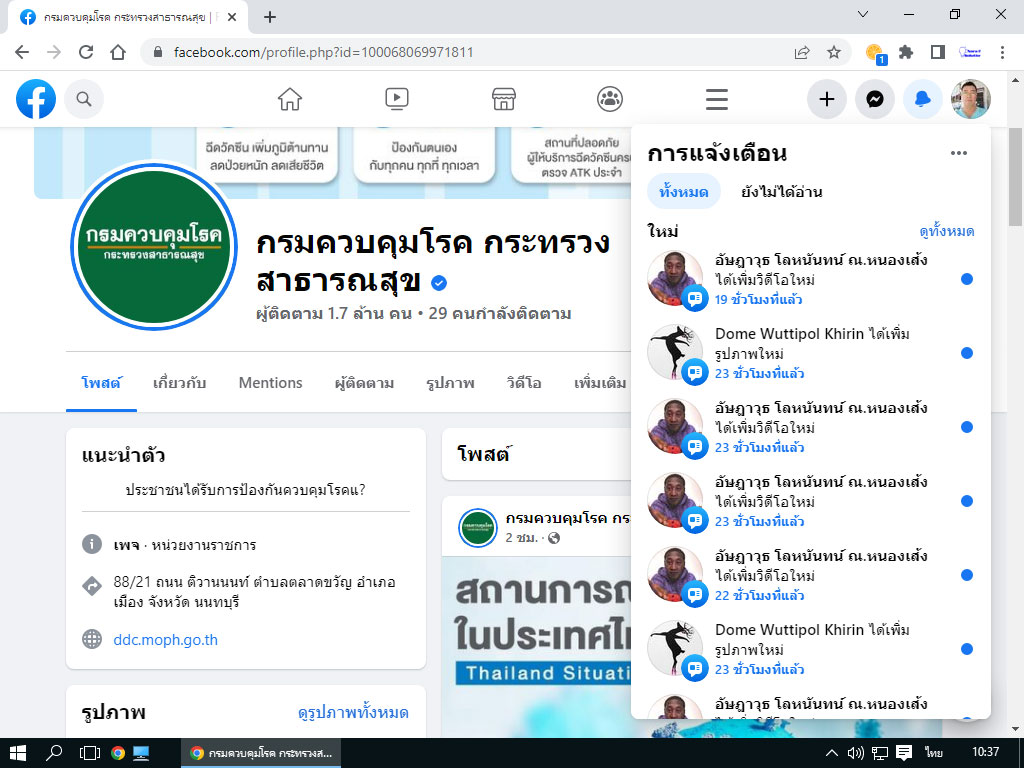Click the followers count ผู้ติดตาม 1.7 ล้าน คน
The height and width of the screenshot is (768, 1024).
[334, 314]
